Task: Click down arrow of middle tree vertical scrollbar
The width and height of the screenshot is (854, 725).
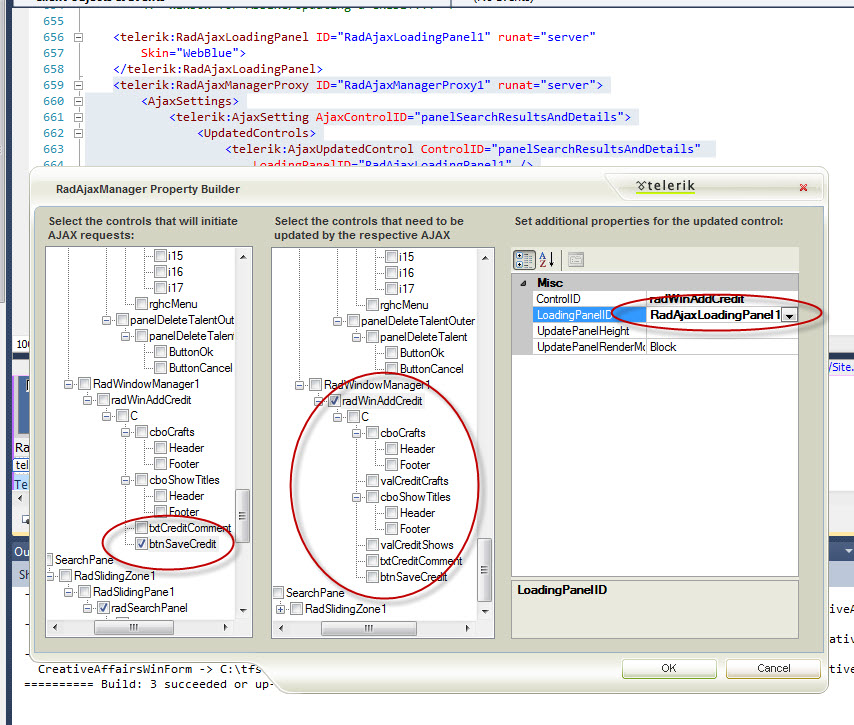Action: [485, 611]
